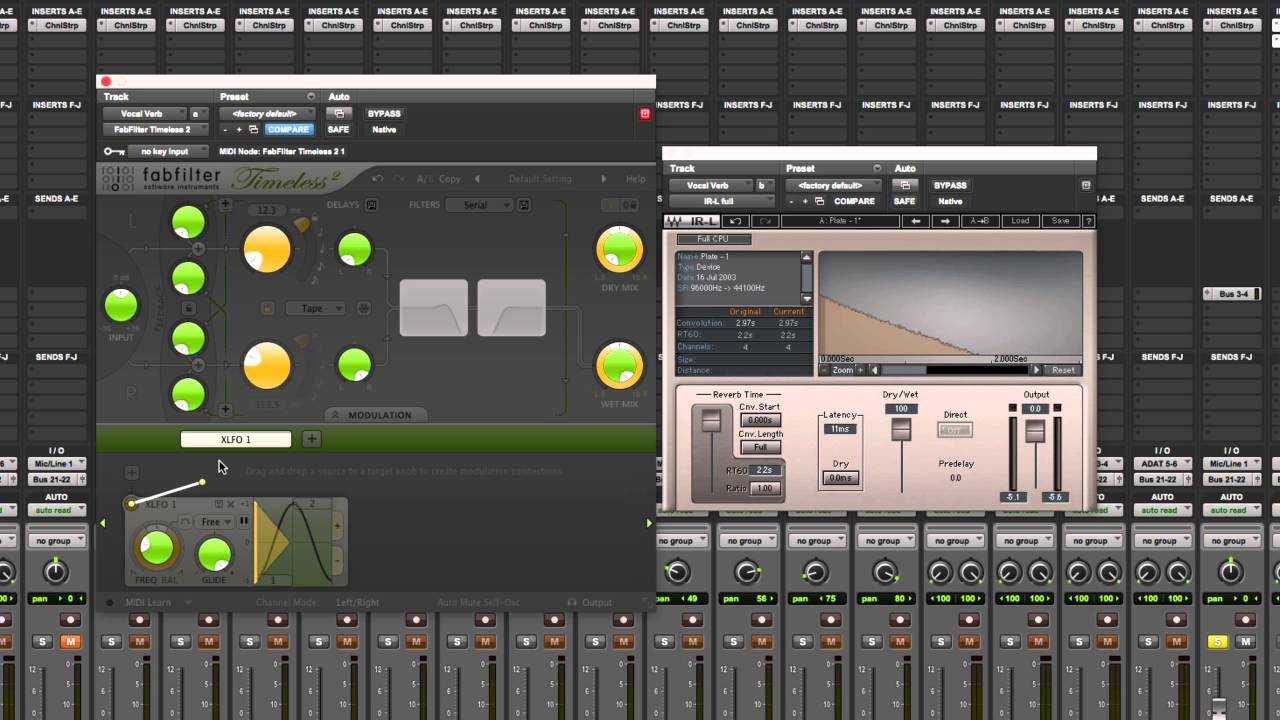The image size is (1280, 720).
Task: Toggle SAFE in the IR-L window
Action: pos(905,201)
